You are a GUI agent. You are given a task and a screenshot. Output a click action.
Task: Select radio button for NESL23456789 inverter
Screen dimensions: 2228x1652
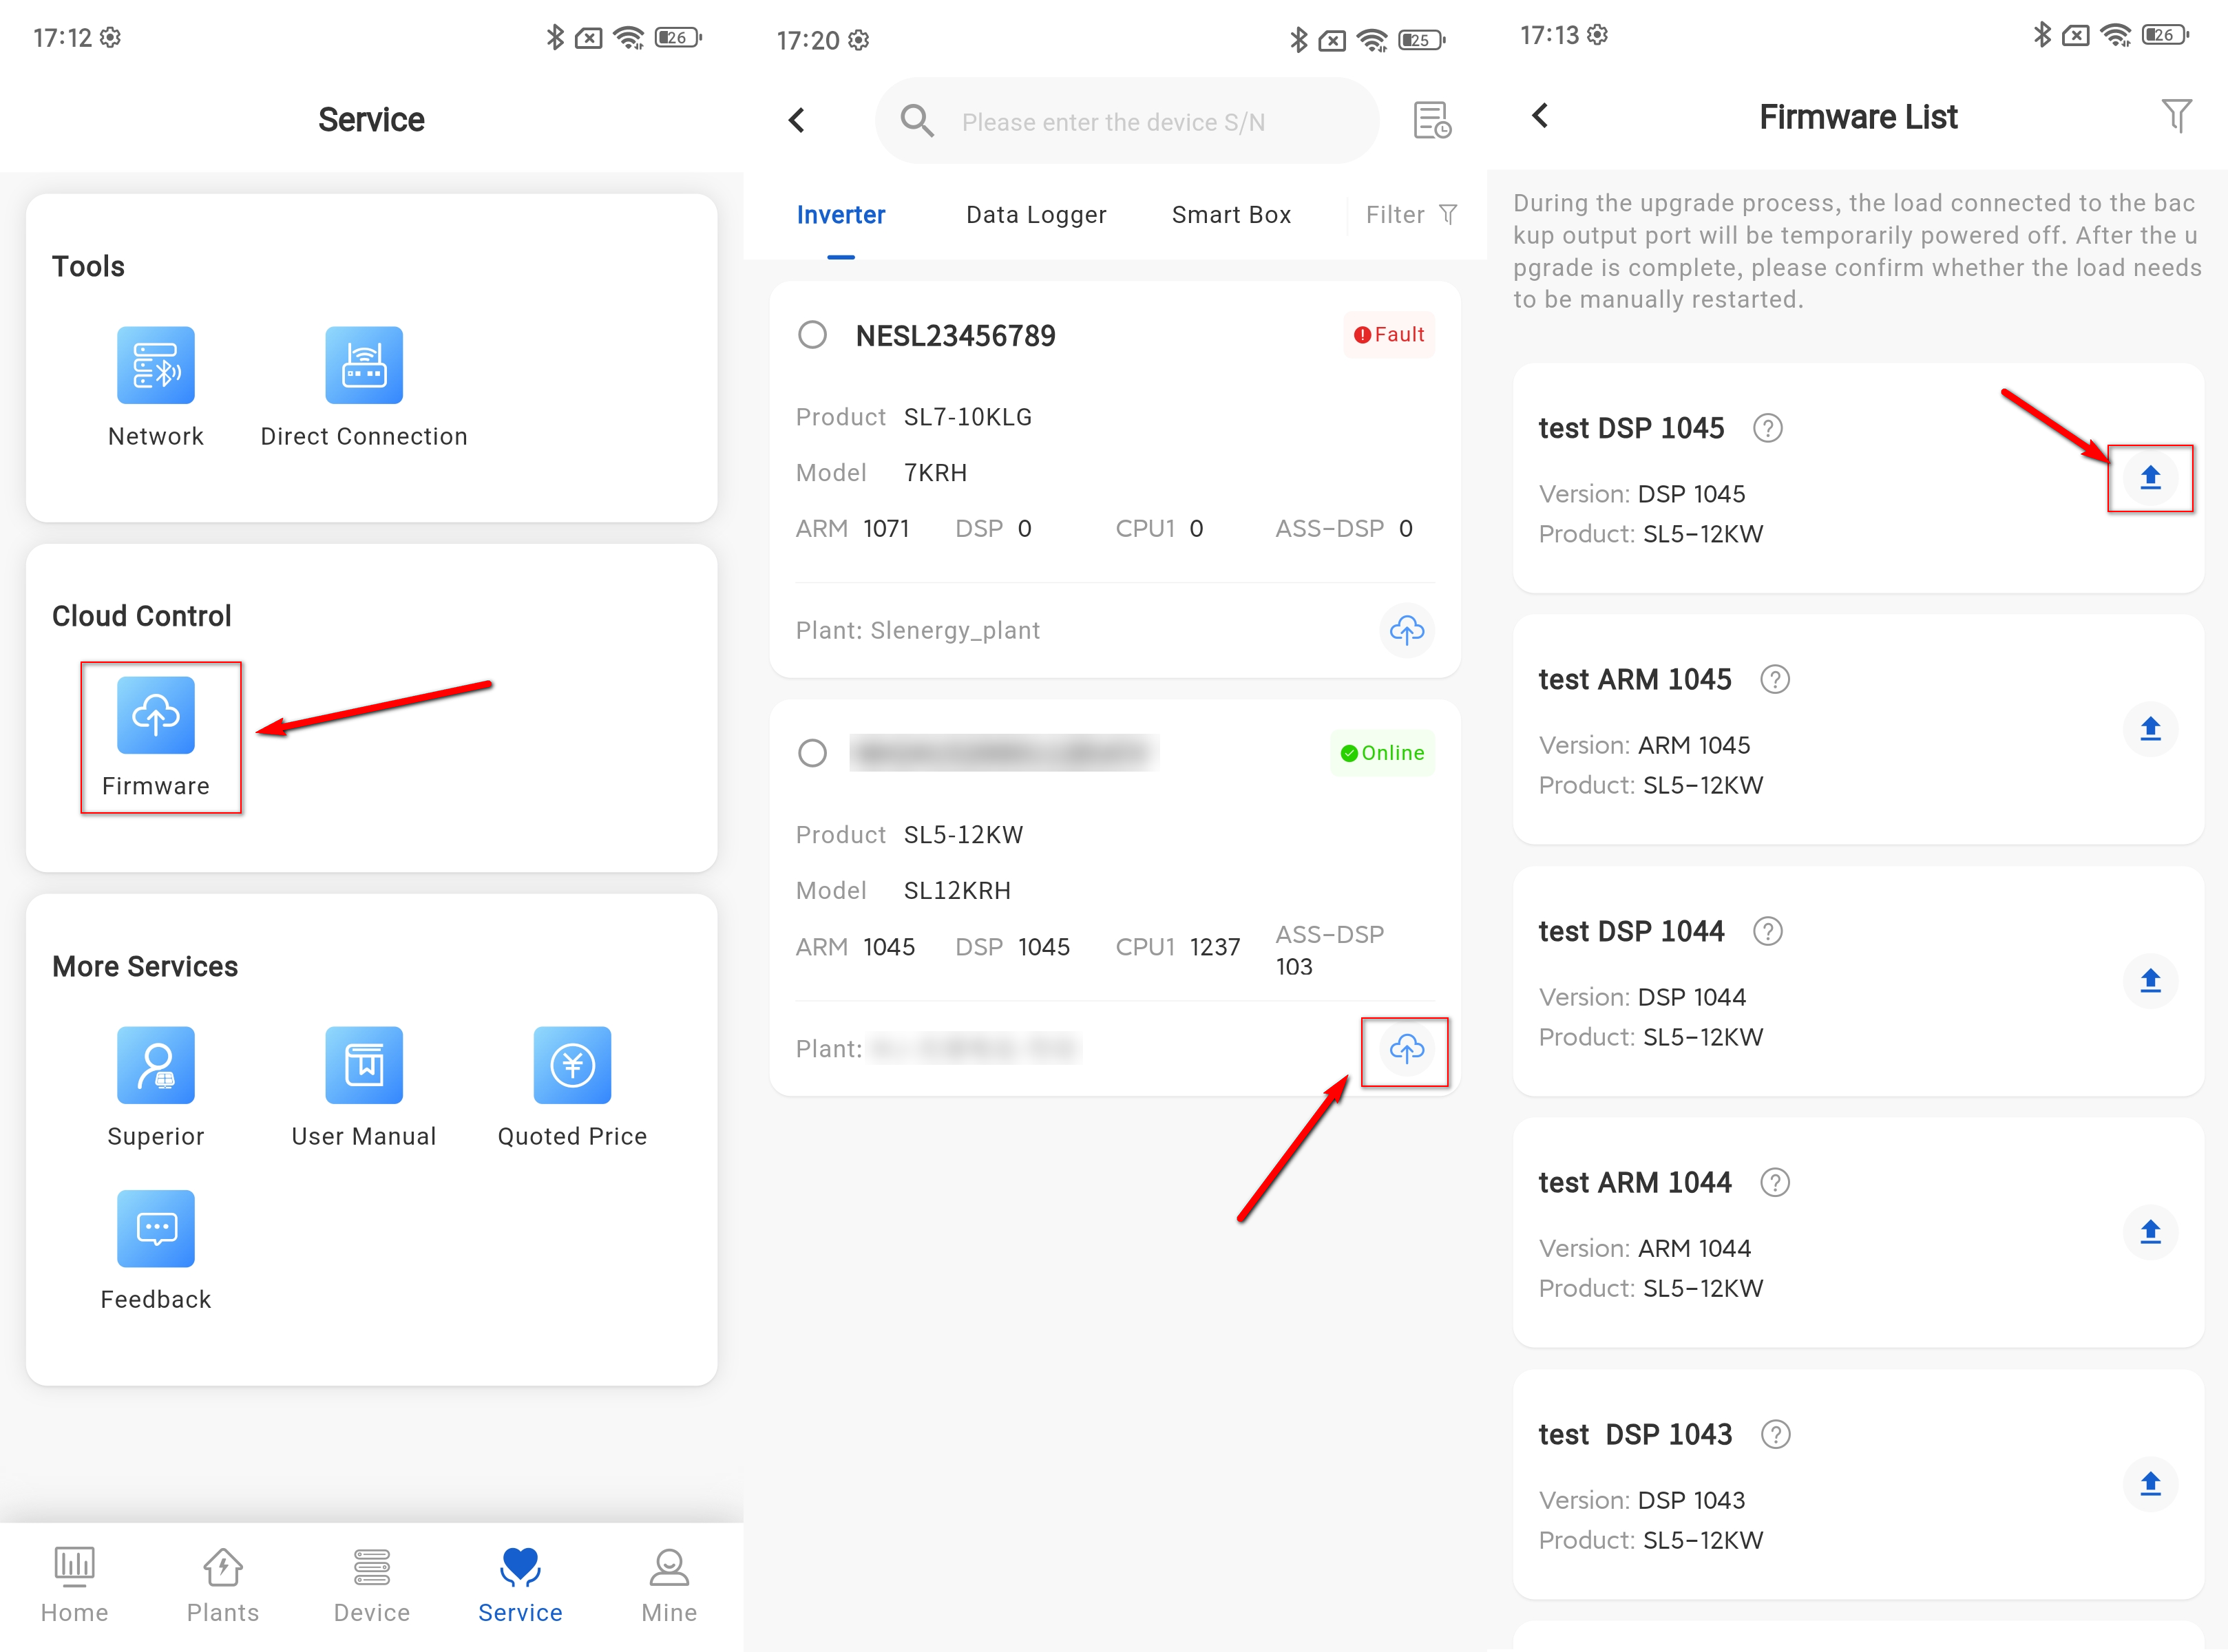812,335
